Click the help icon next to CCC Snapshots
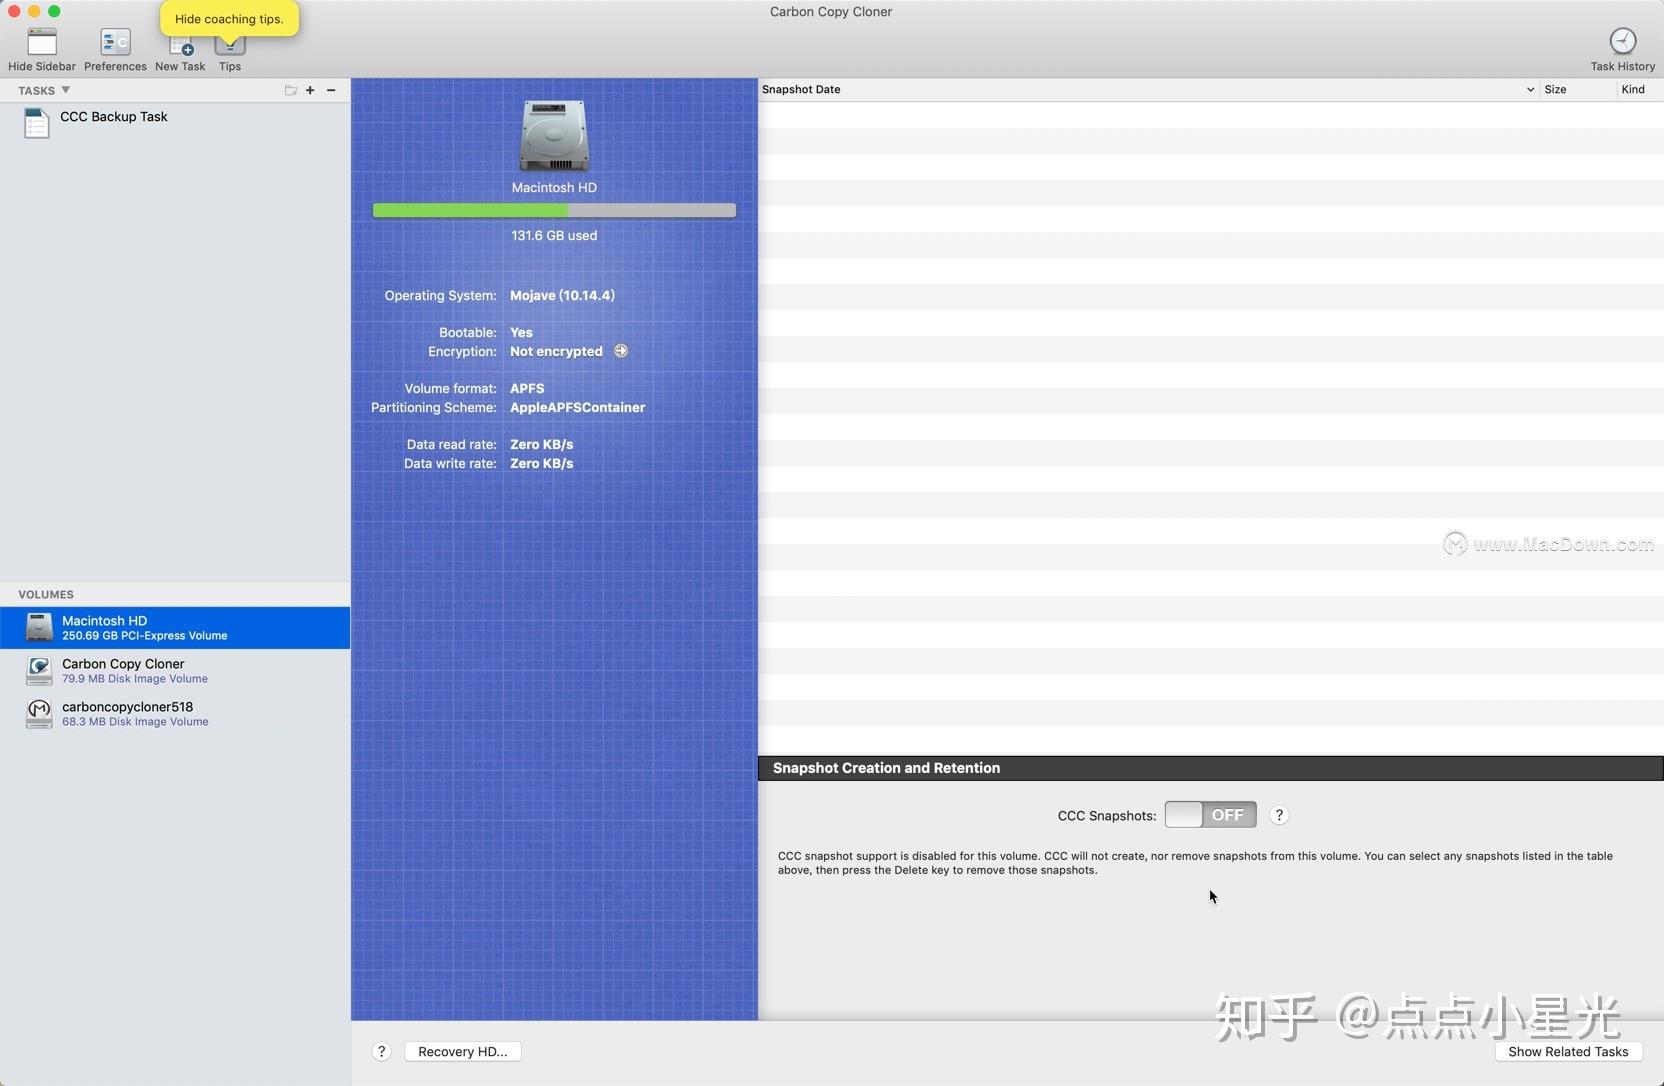 1280,815
